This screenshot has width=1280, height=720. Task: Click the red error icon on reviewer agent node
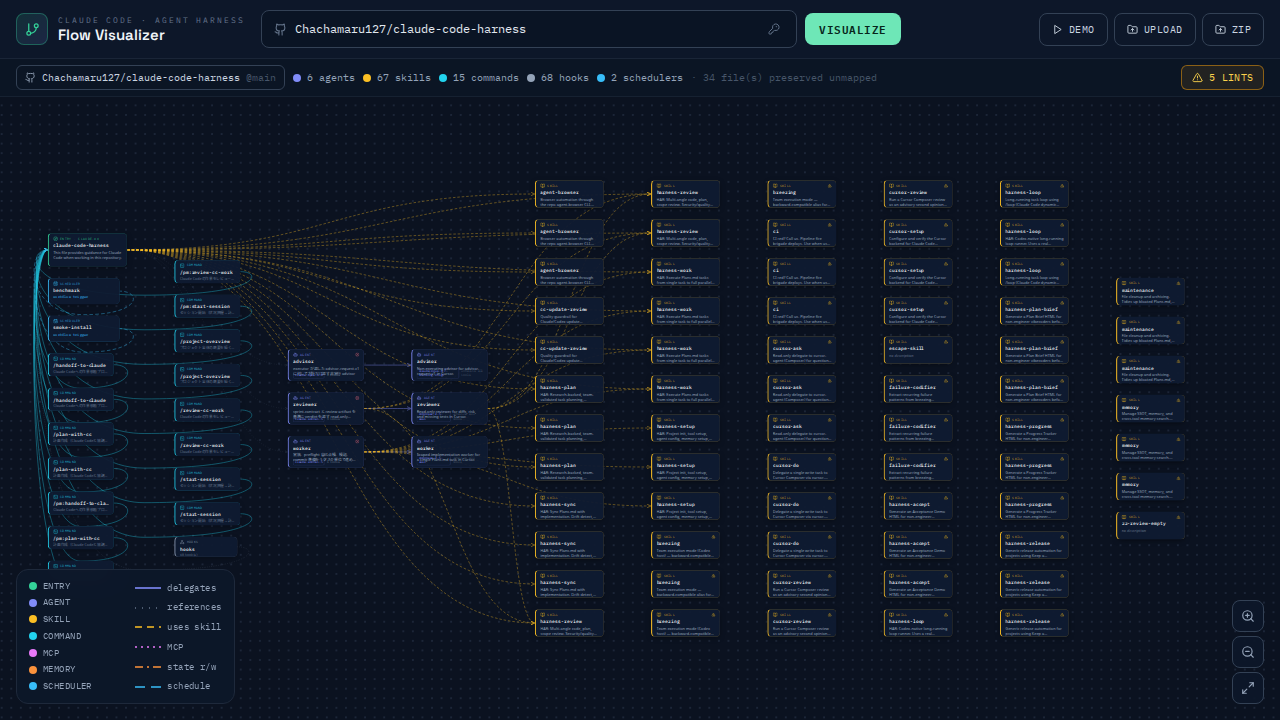[357, 397]
